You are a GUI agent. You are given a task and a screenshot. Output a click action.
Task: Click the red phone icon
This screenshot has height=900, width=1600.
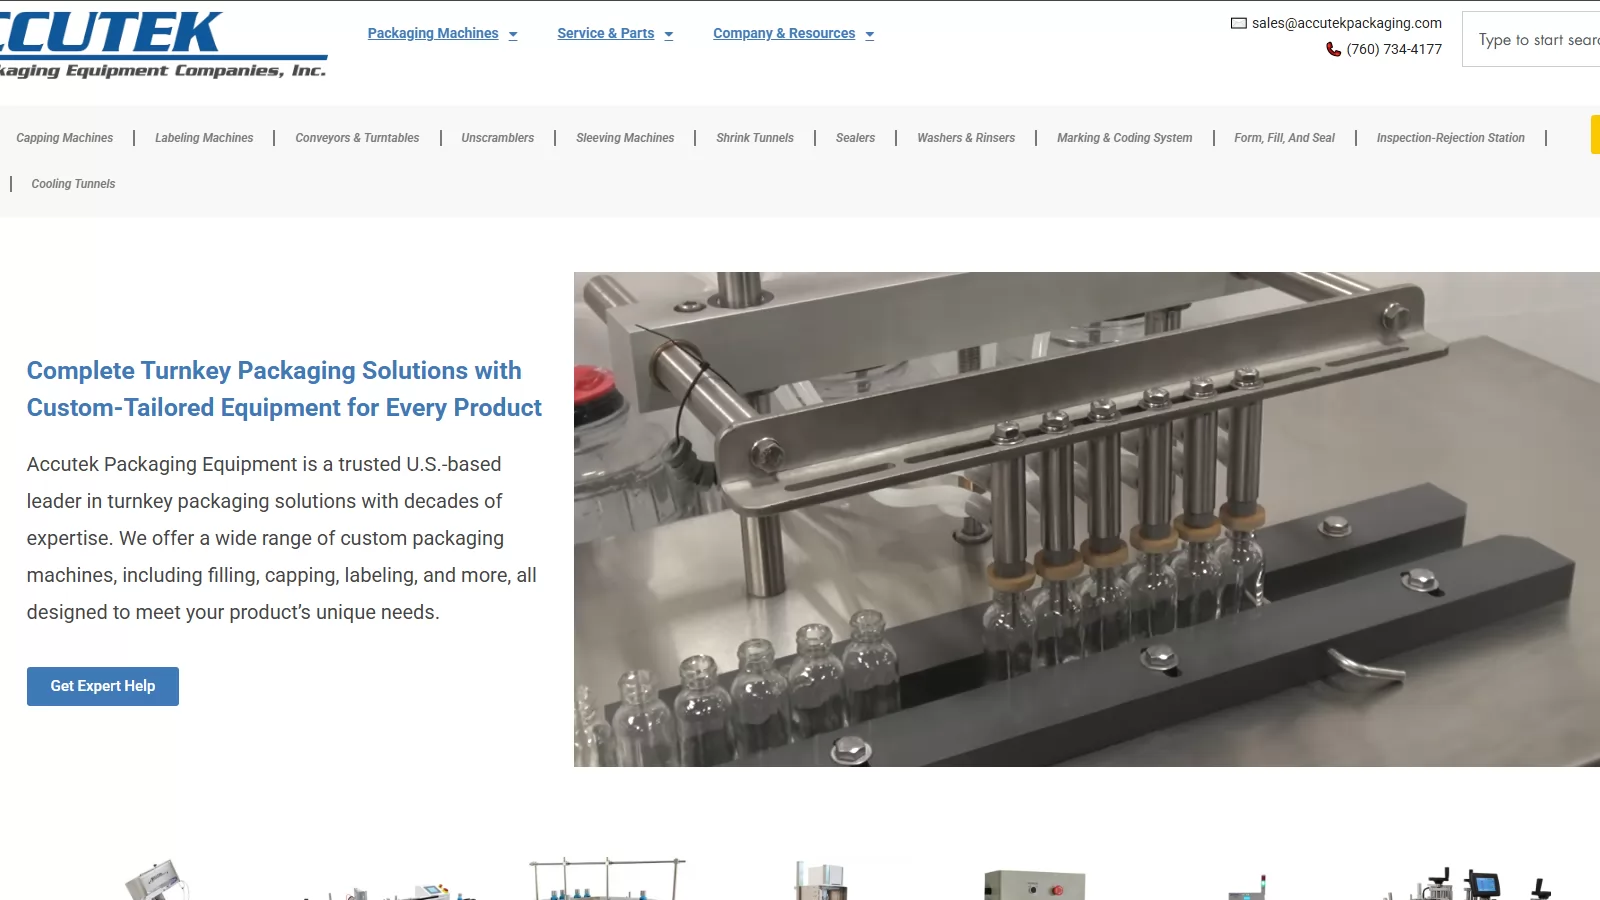click(1333, 49)
